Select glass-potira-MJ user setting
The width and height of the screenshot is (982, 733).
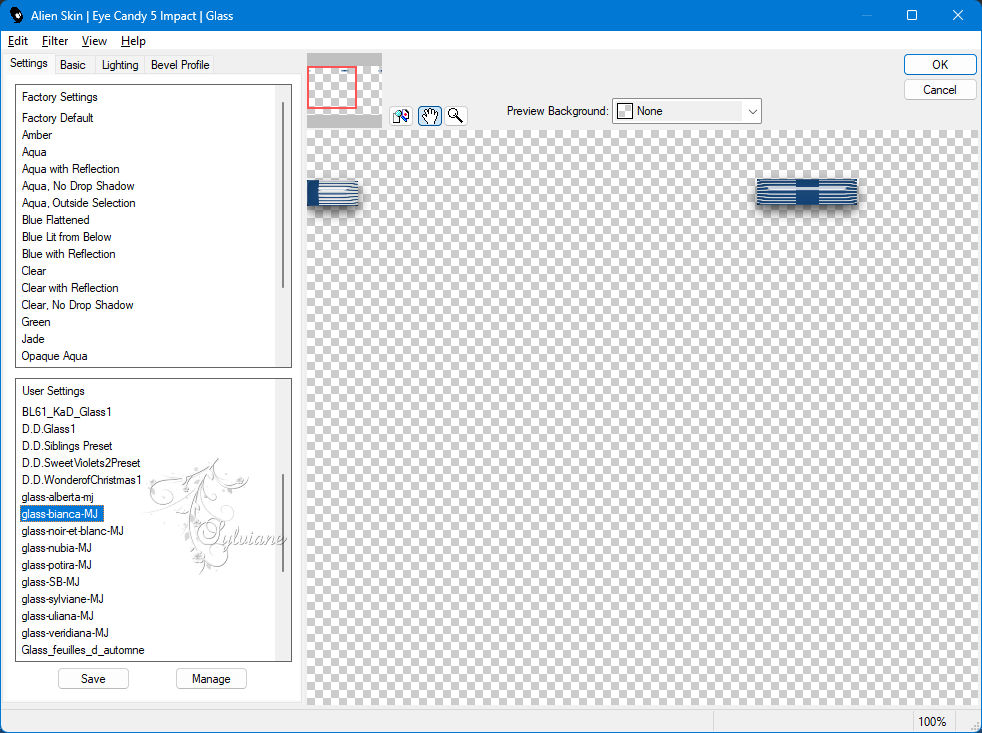(56, 564)
